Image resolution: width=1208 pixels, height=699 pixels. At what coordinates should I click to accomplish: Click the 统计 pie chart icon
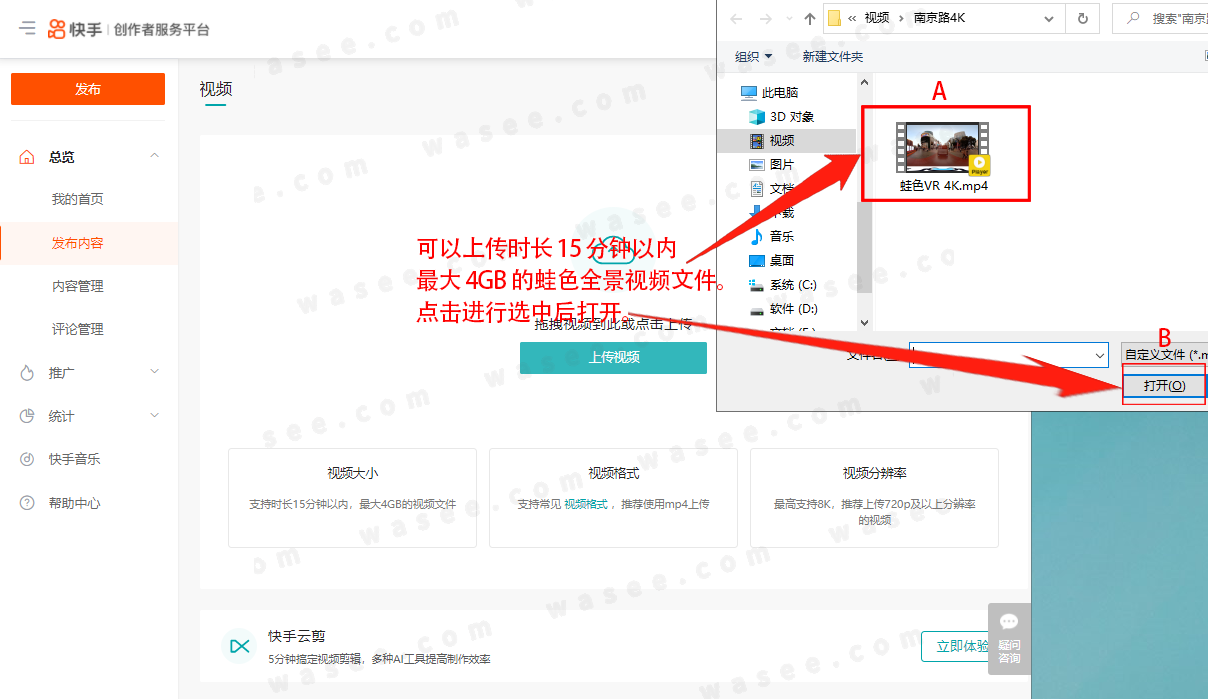coord(27,416)
